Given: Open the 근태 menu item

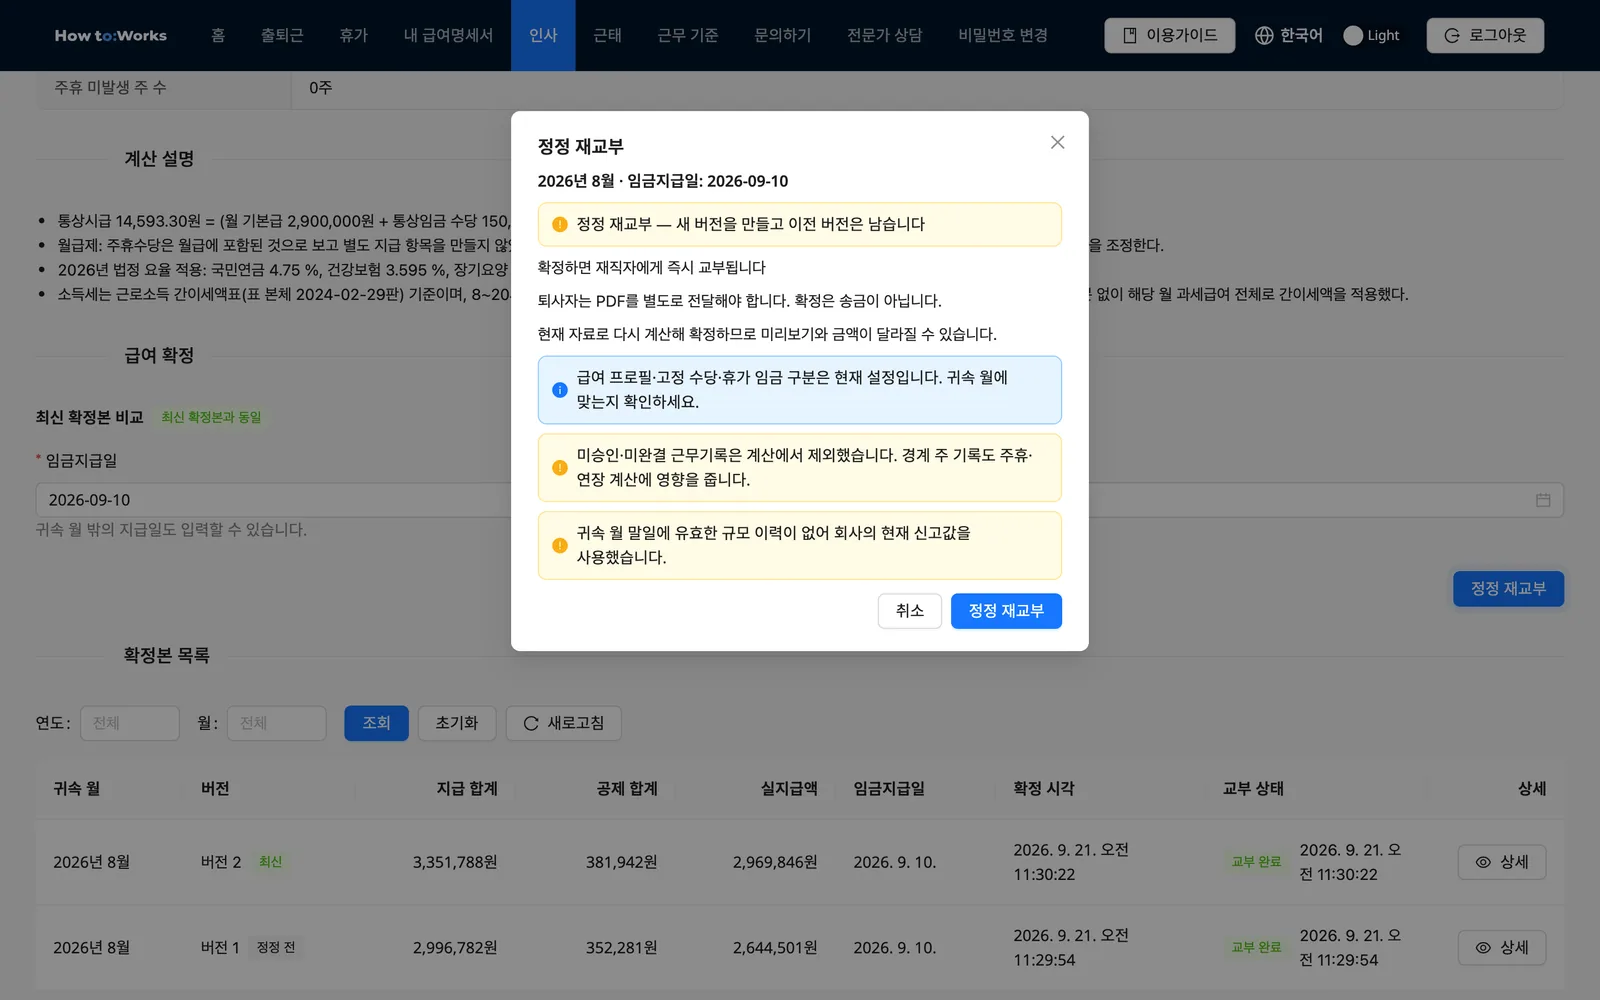Looking at the screenshot, I should [x=607, y=35].
